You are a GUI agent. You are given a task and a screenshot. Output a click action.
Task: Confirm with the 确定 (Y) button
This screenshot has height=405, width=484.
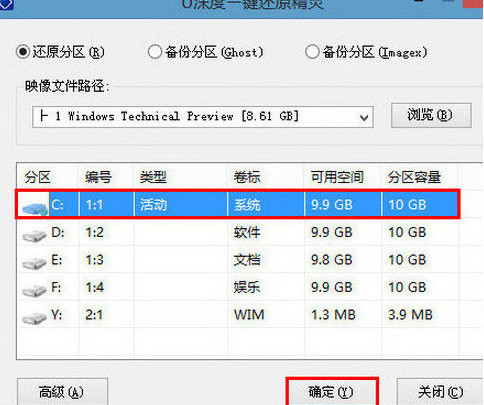click(332, 392)
